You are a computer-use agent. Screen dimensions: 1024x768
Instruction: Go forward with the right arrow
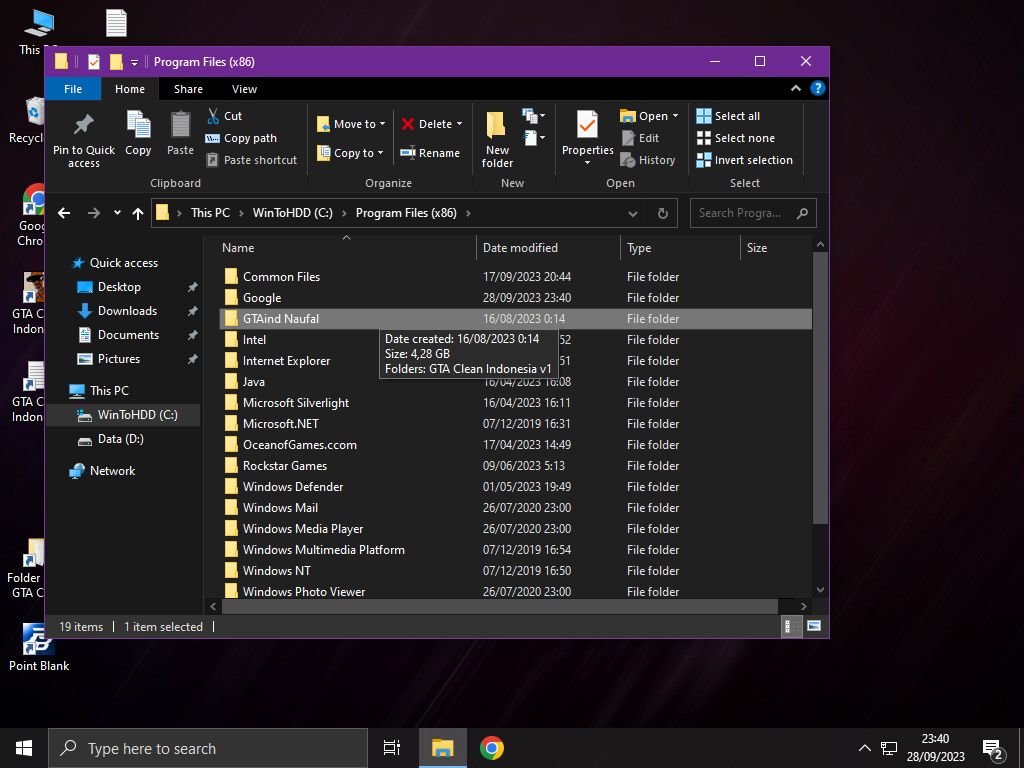(94, 213)
